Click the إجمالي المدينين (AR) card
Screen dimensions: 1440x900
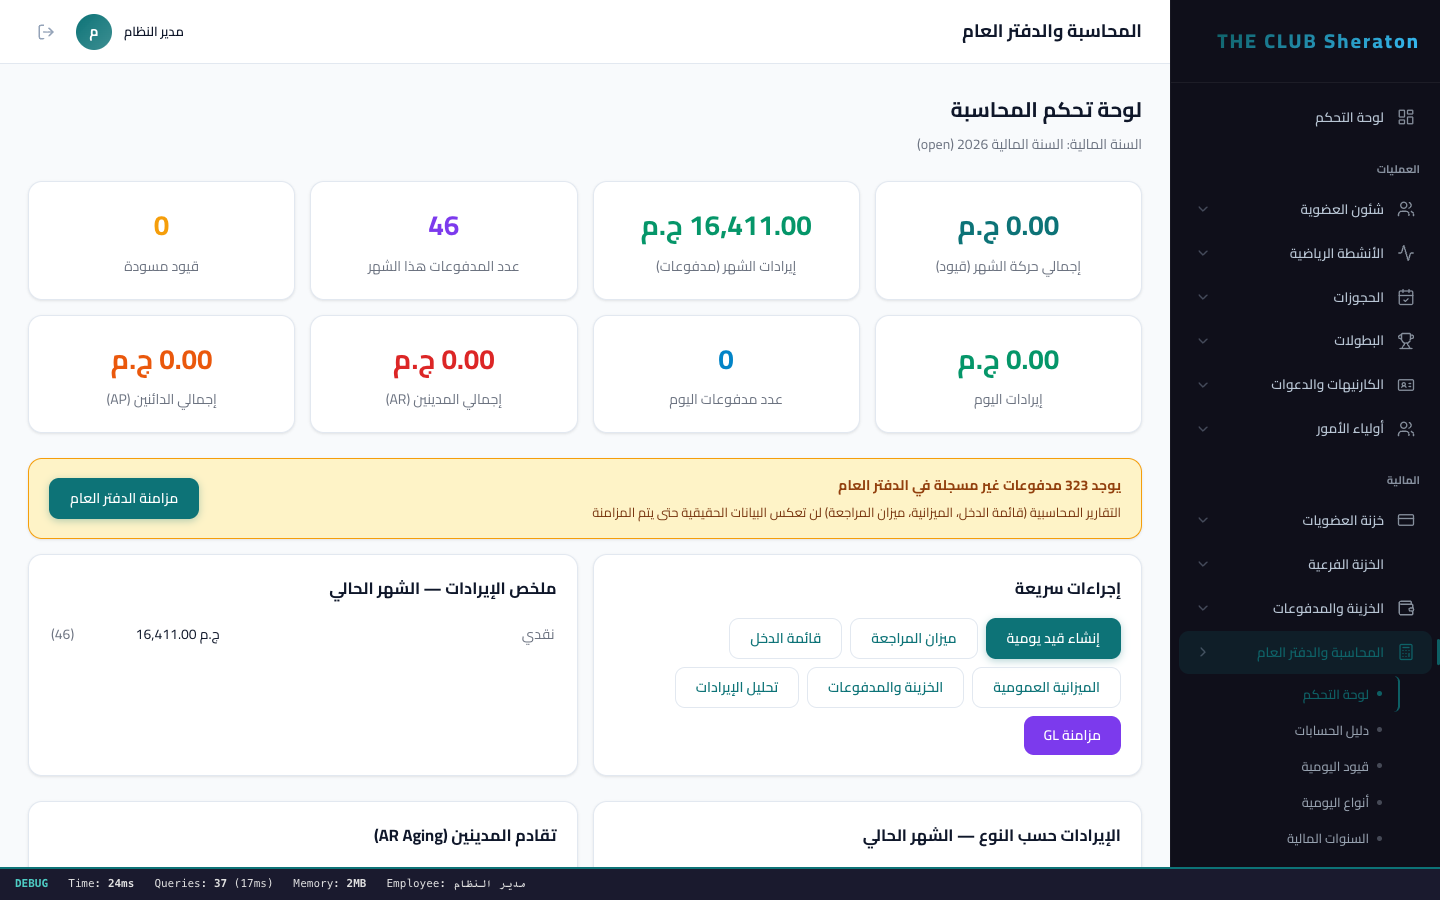point(444,374)
